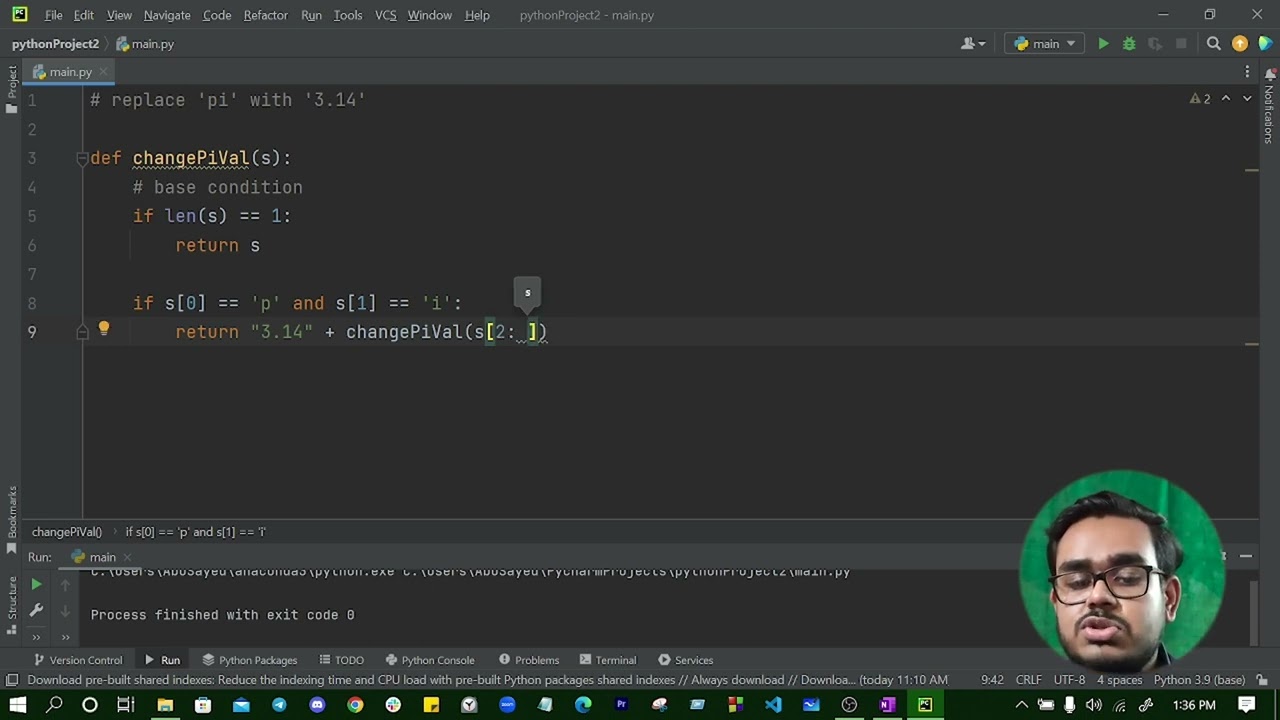1280x720 pixels.
Task: Click cursor position 9:42 in status bar
Action: (x=992, y=680)
